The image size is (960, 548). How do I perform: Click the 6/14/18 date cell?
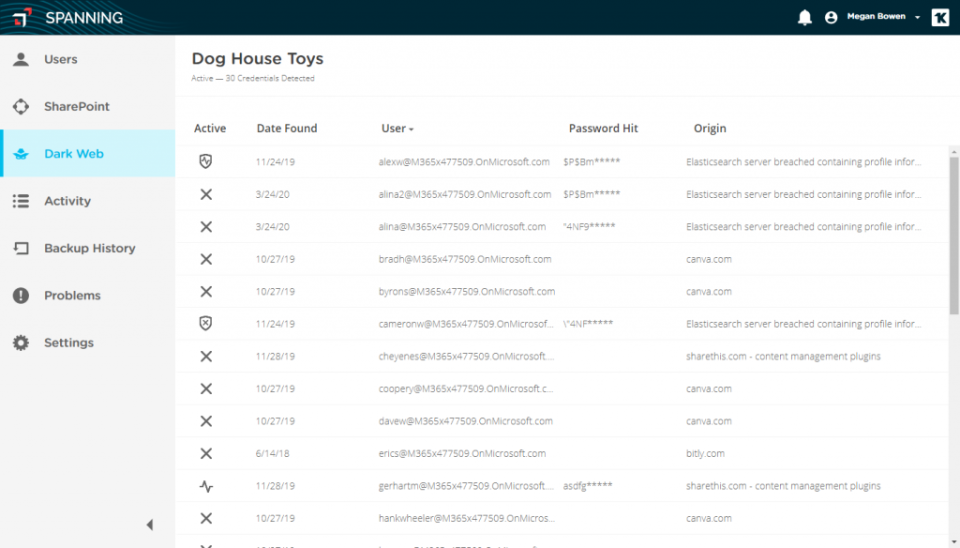[272, 454]
